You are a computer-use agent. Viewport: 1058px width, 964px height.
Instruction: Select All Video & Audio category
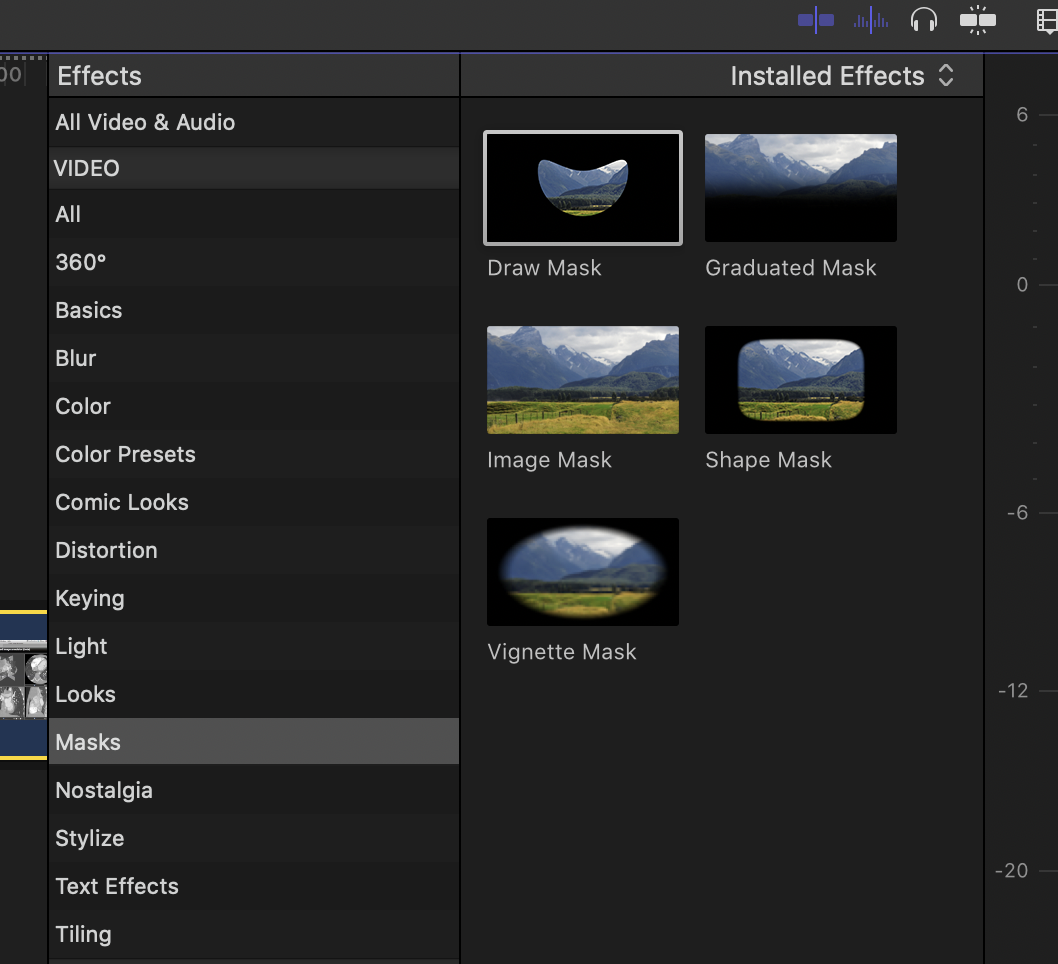pos(254,122)
